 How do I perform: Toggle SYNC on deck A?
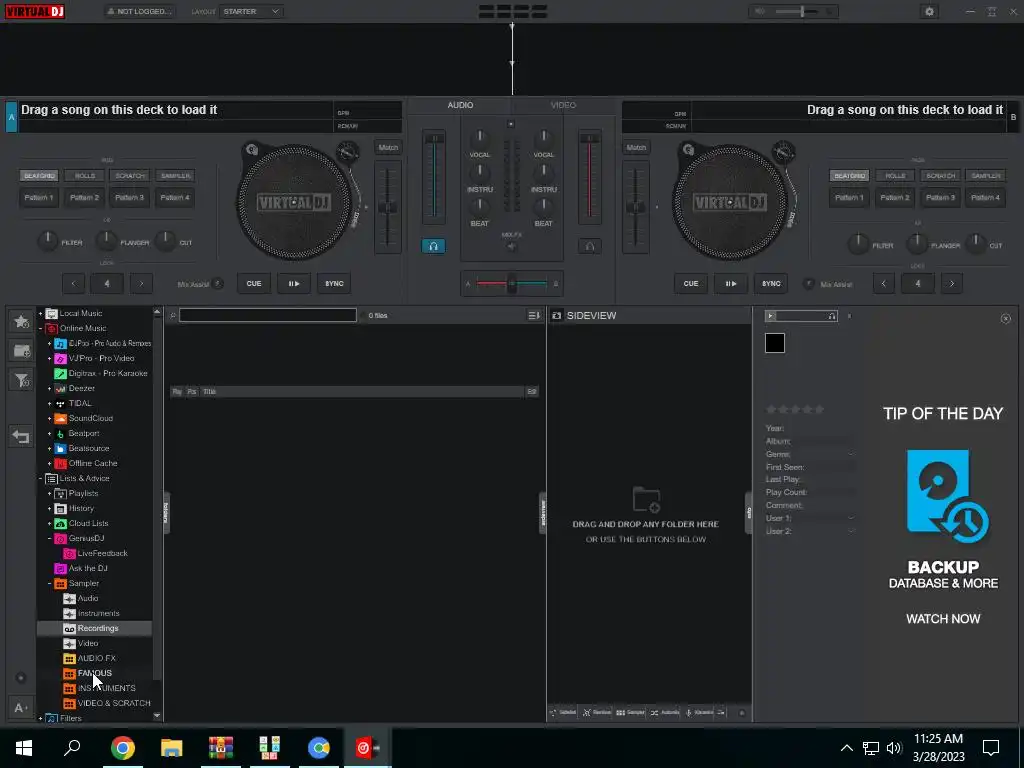click(x=334, y=283)
